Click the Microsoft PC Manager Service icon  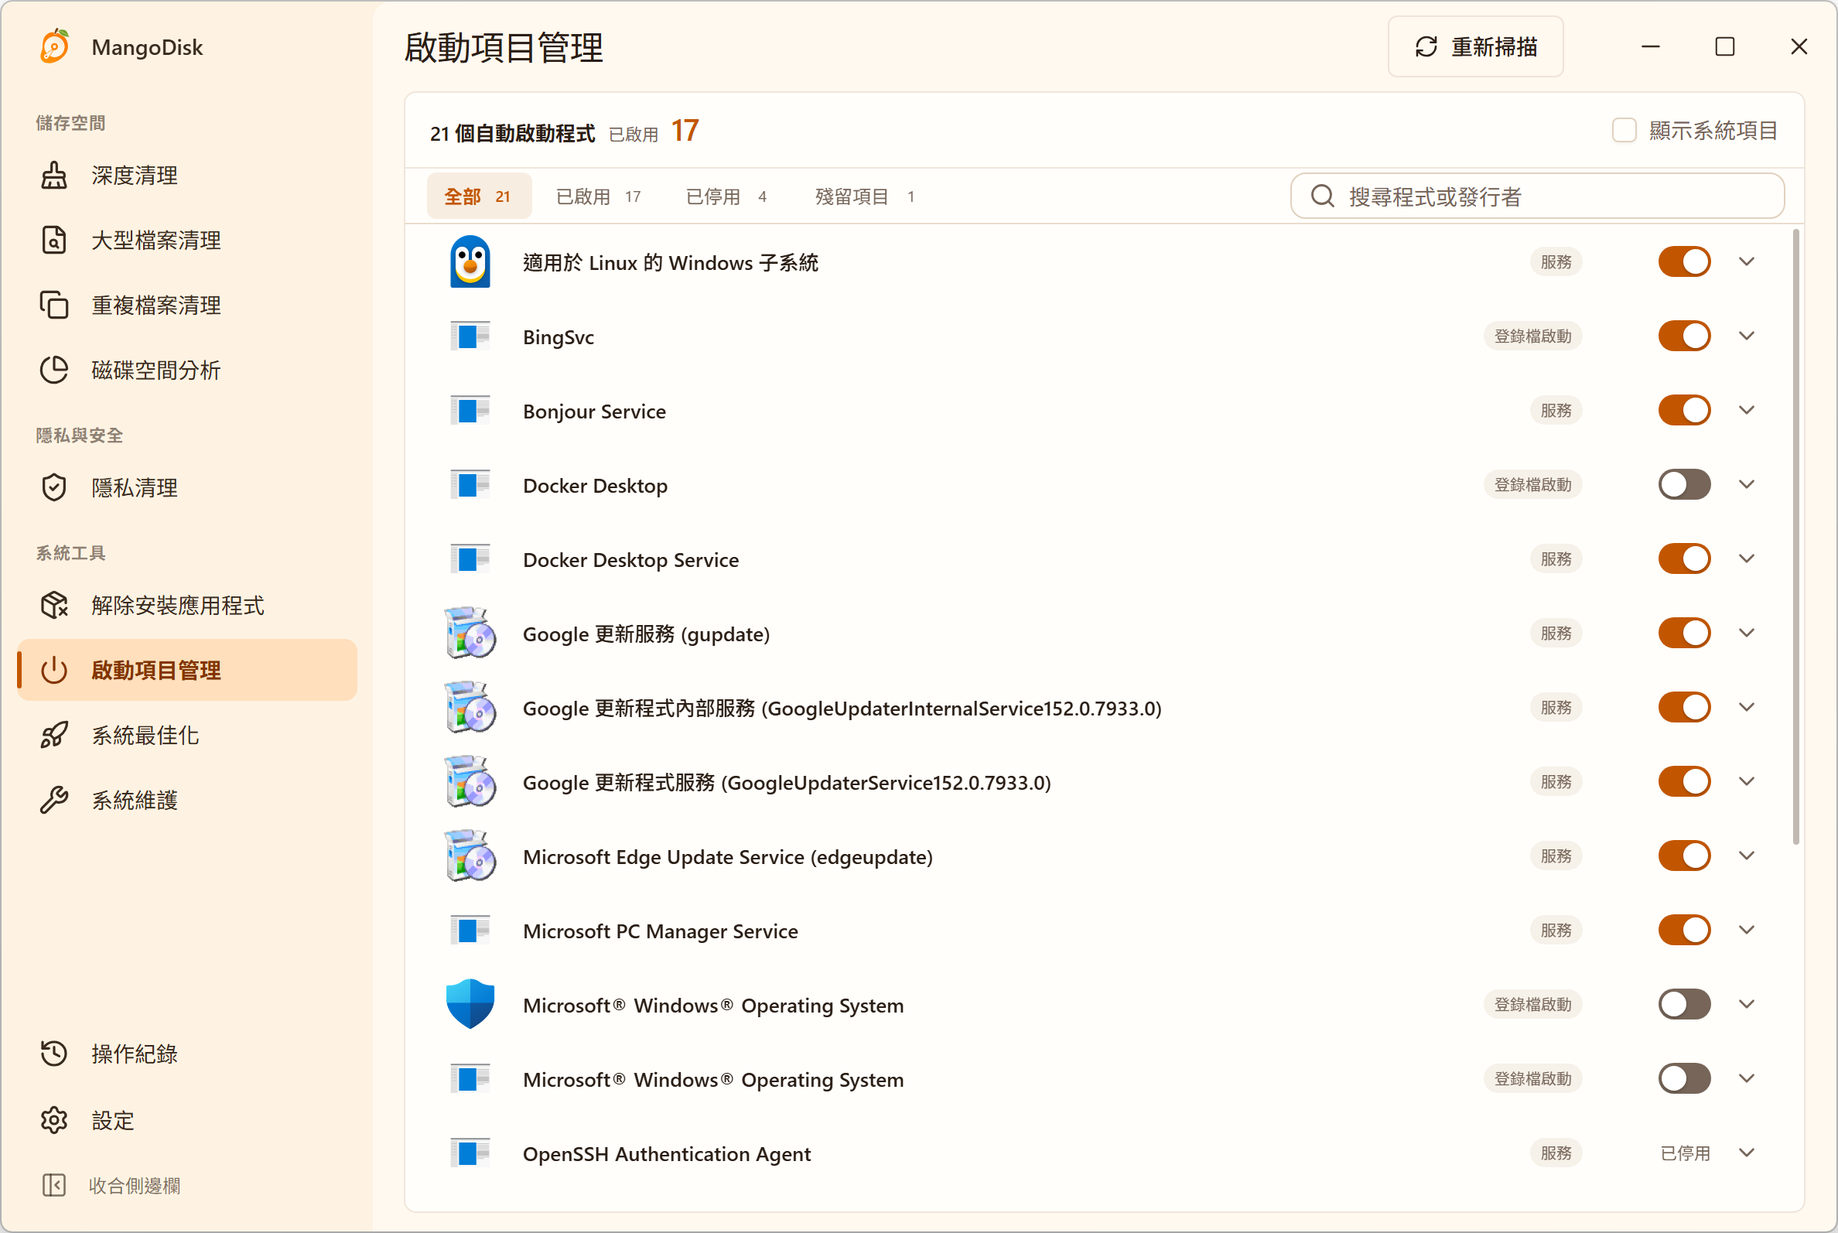(470, 930)
